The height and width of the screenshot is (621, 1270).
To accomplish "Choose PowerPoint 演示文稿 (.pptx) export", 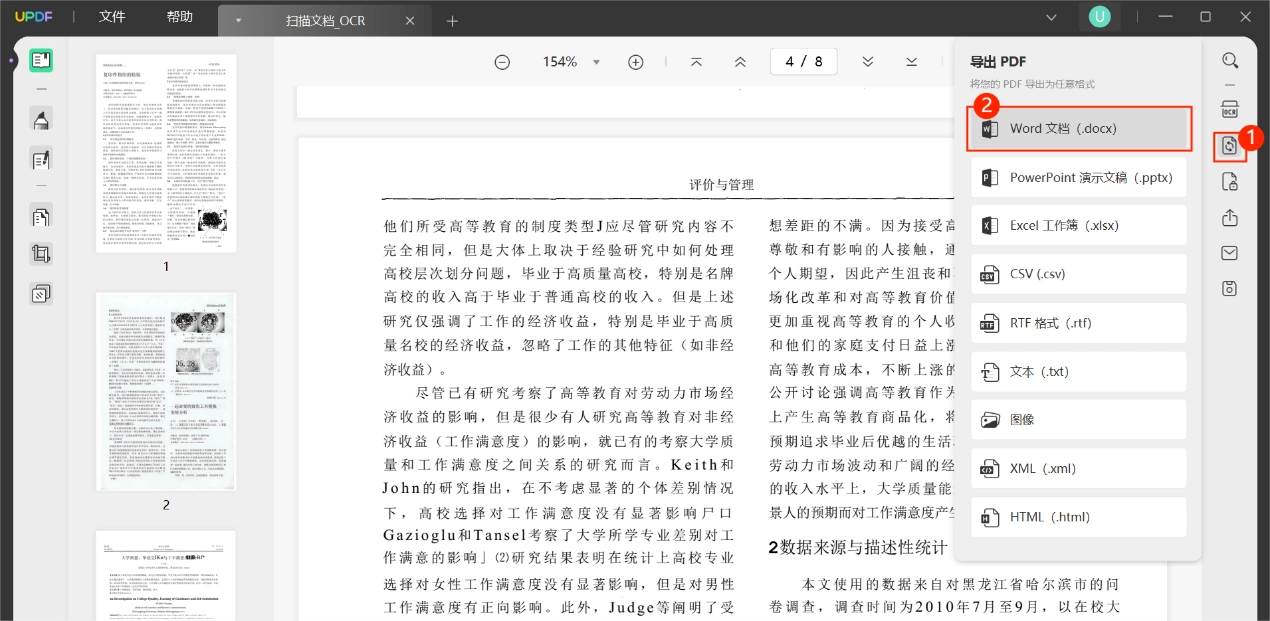I will point(1079,178).
